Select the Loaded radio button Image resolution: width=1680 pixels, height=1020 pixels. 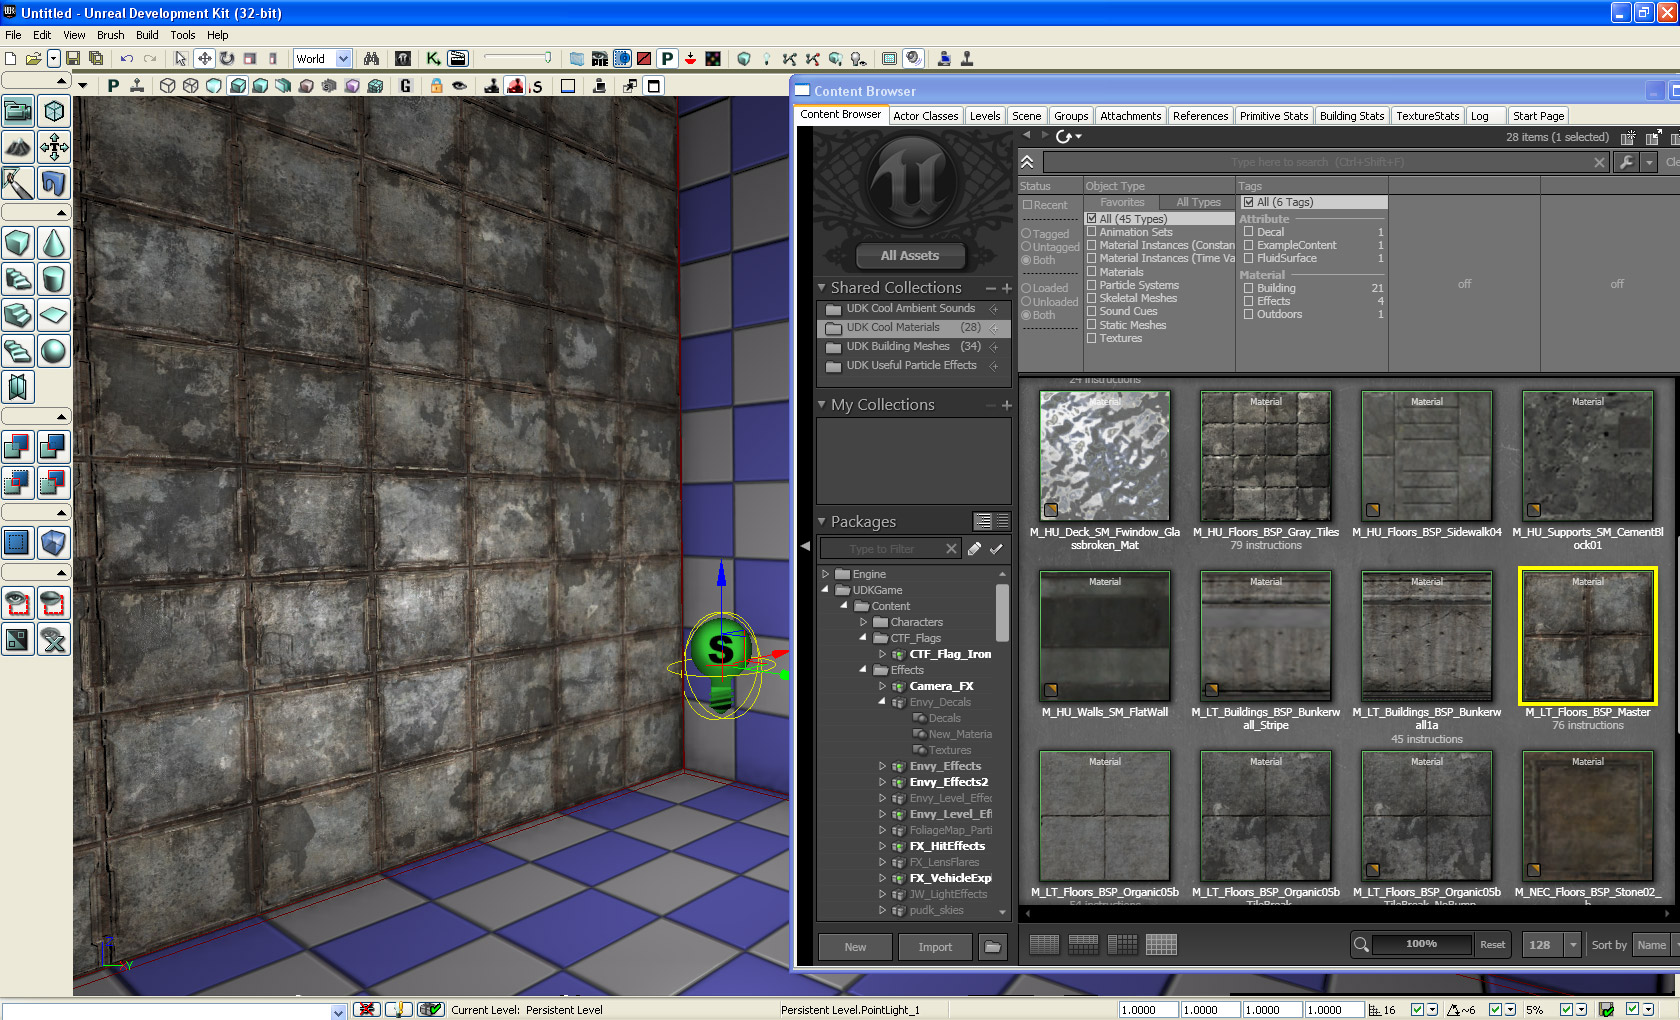coord(1026,288)
